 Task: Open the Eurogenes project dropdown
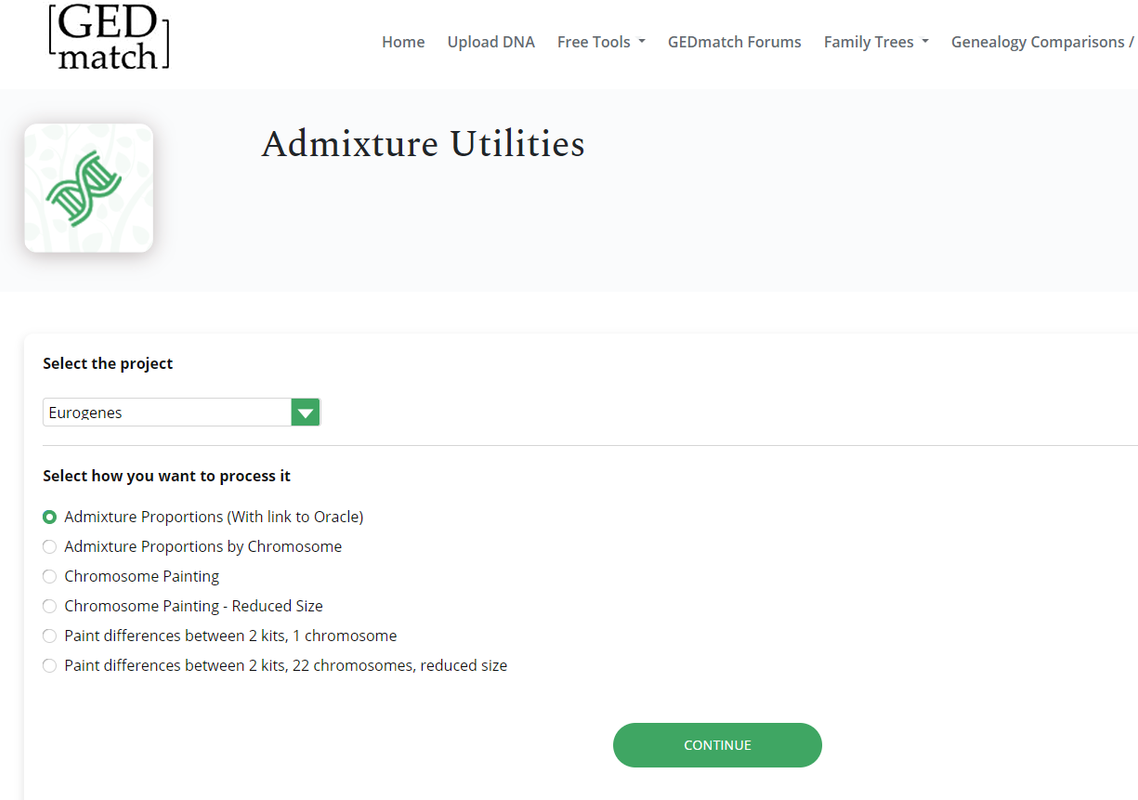181,412
